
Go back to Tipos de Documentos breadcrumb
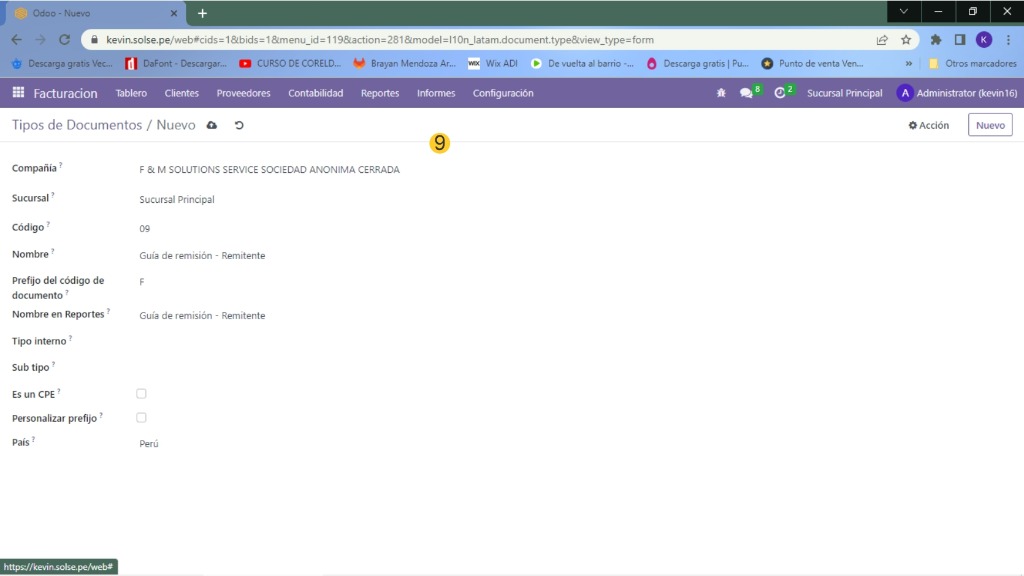tap(77, 125)
